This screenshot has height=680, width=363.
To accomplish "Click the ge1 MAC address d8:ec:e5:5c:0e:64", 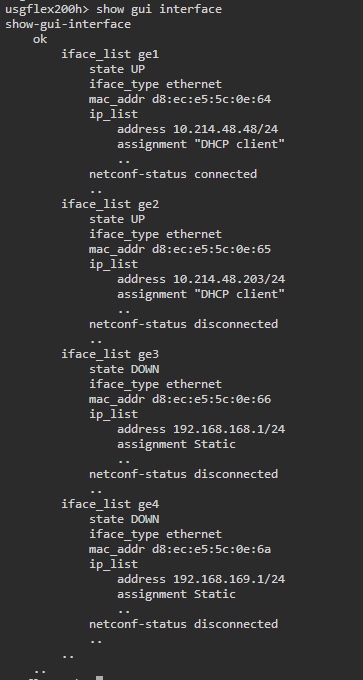I will pos(211,99).
